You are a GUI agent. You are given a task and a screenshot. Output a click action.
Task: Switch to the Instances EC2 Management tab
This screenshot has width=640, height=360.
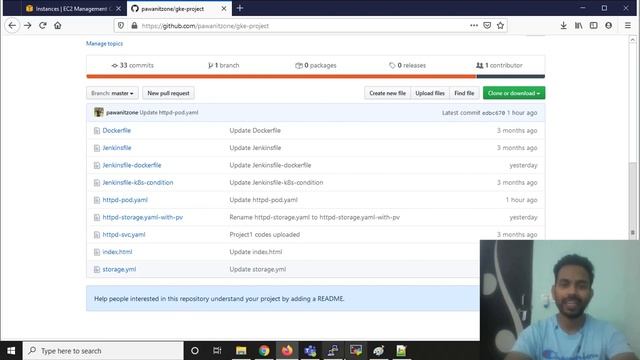click(73, 9)
